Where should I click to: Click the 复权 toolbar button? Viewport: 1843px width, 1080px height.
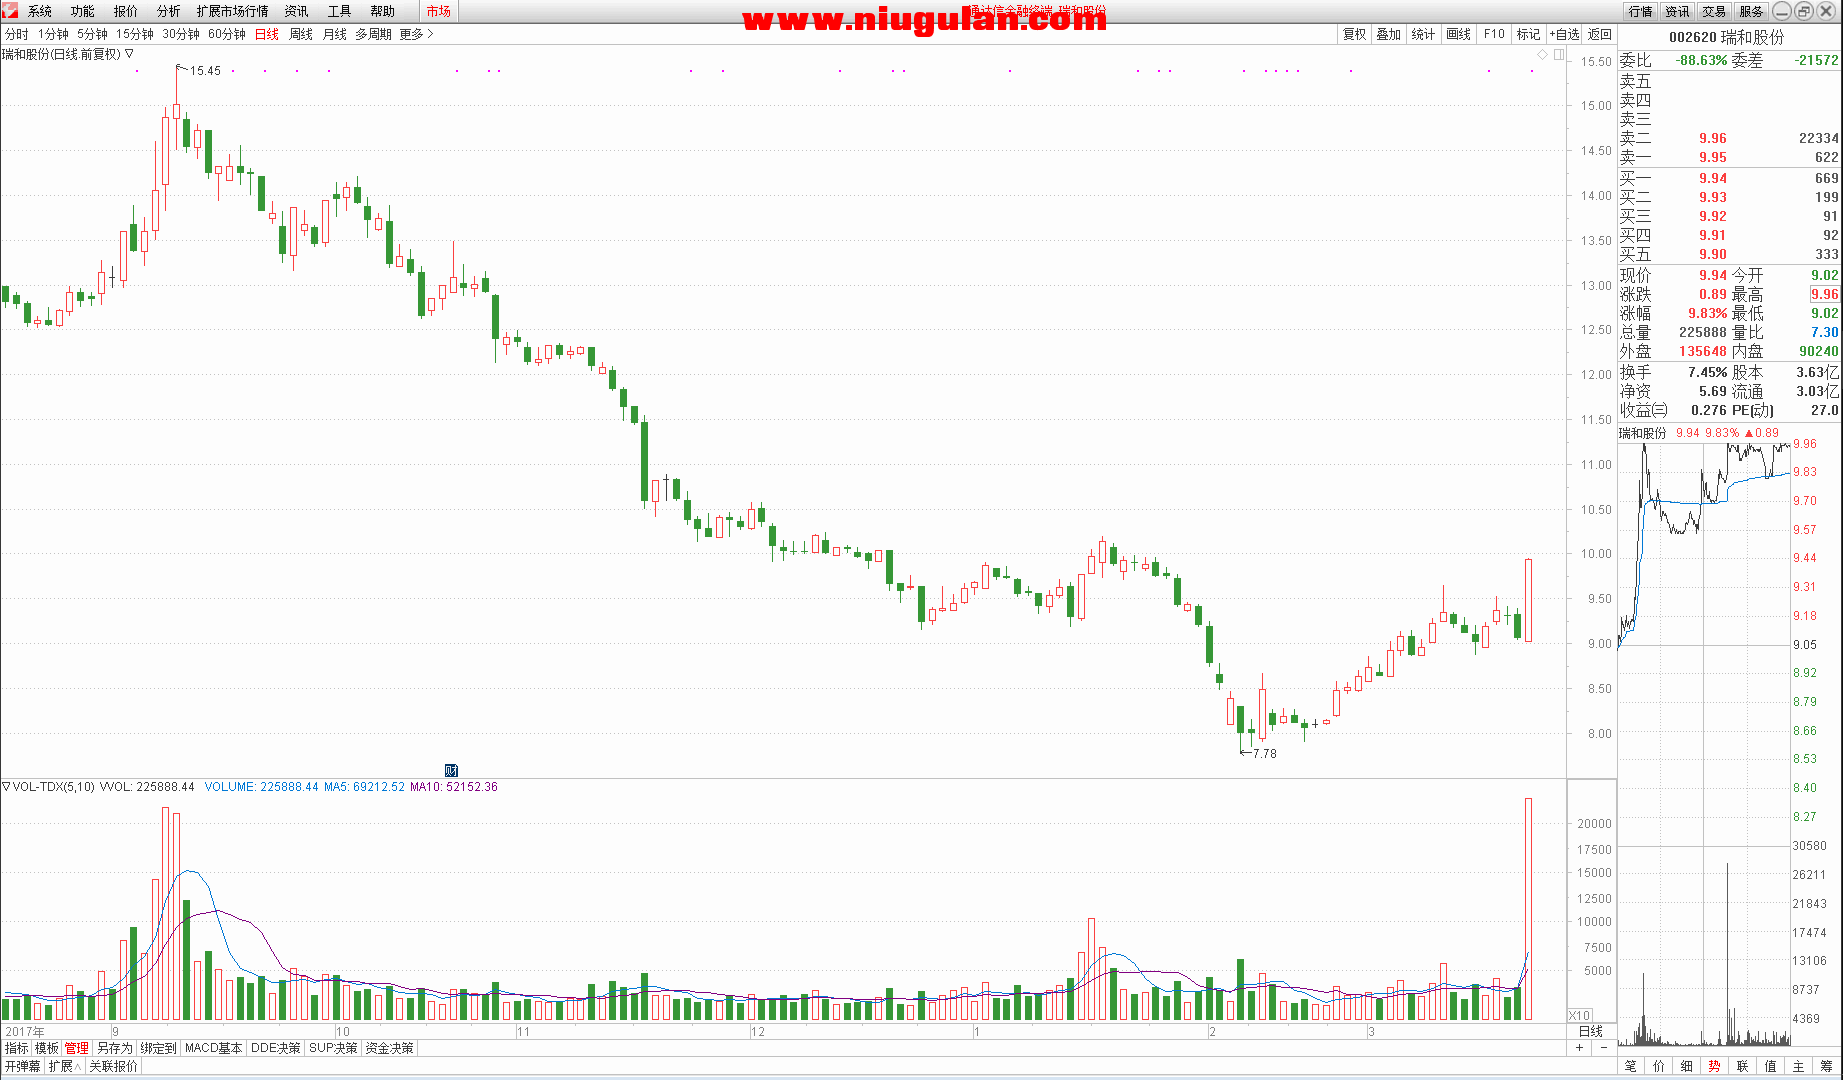(x=1354, y=34)
